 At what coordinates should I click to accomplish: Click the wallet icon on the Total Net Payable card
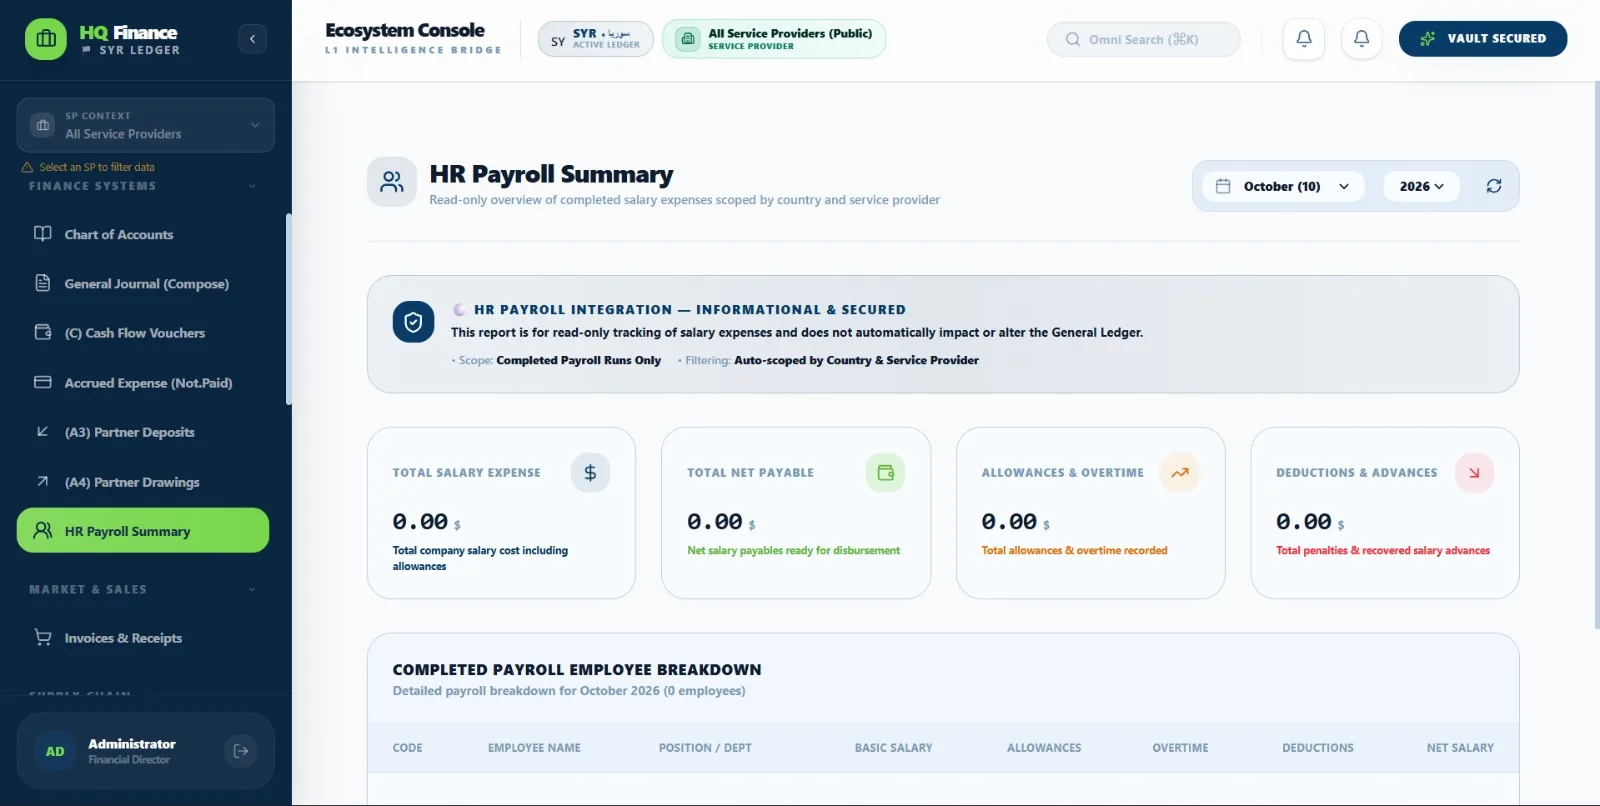click(885, 473)
